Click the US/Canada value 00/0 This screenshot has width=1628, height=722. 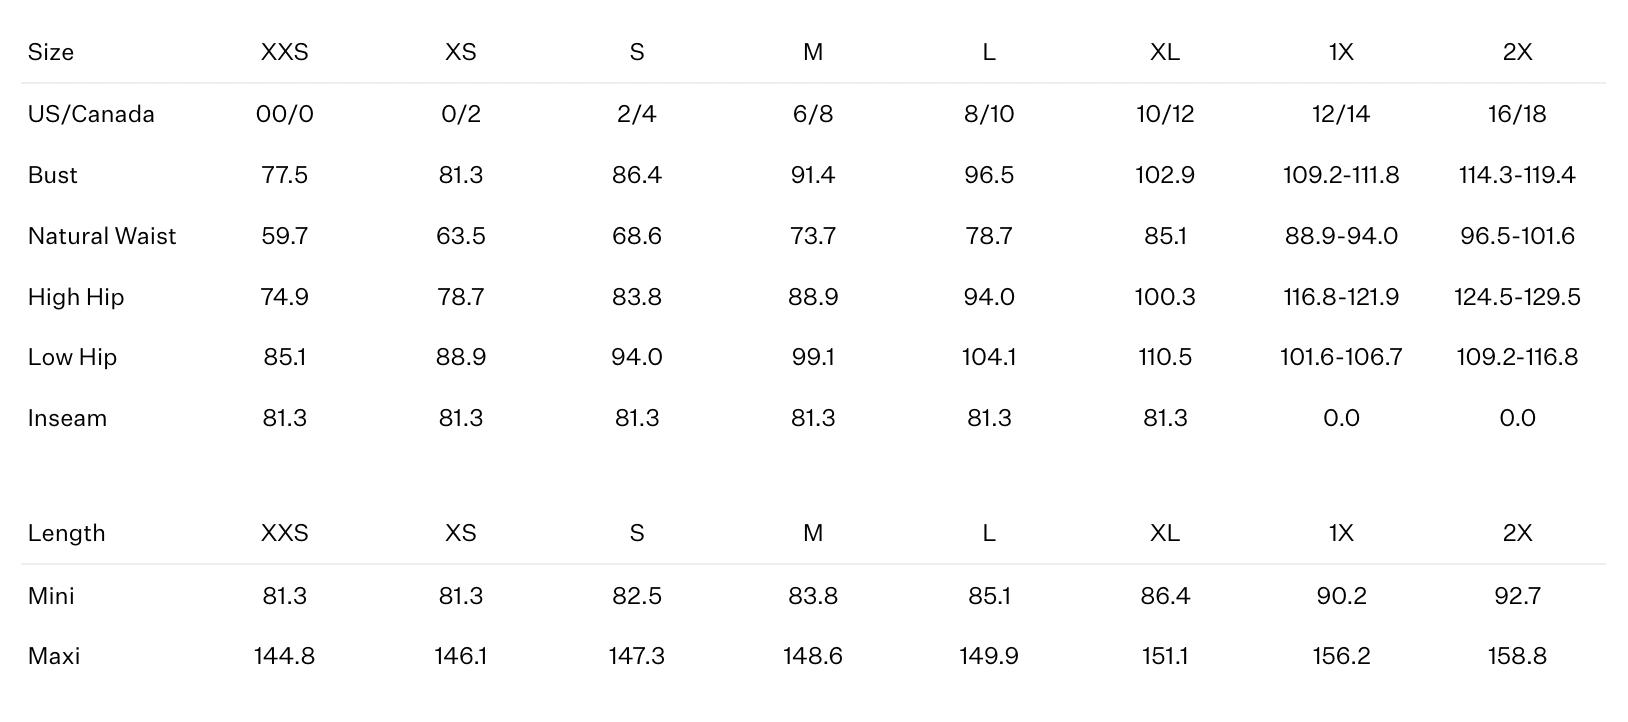285,114
